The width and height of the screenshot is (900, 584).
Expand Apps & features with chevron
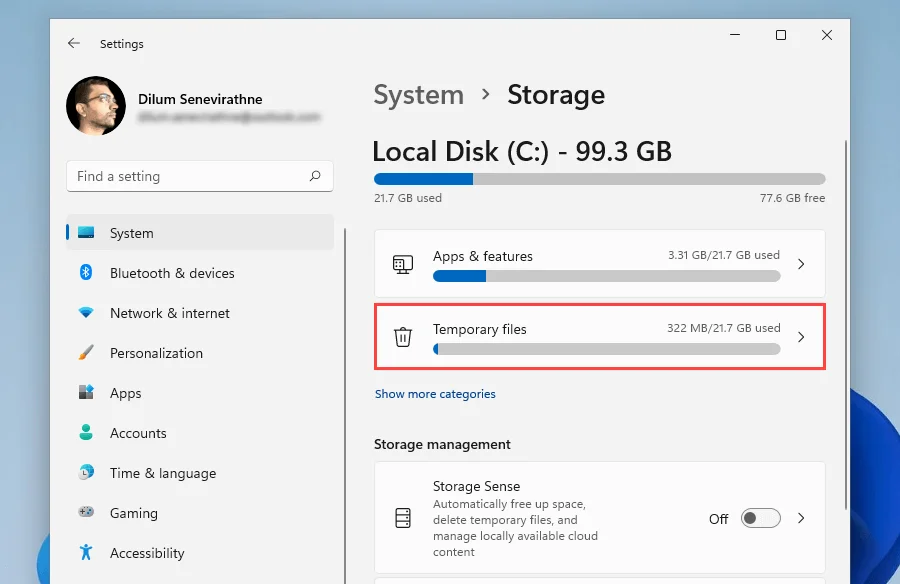(801, 264)
